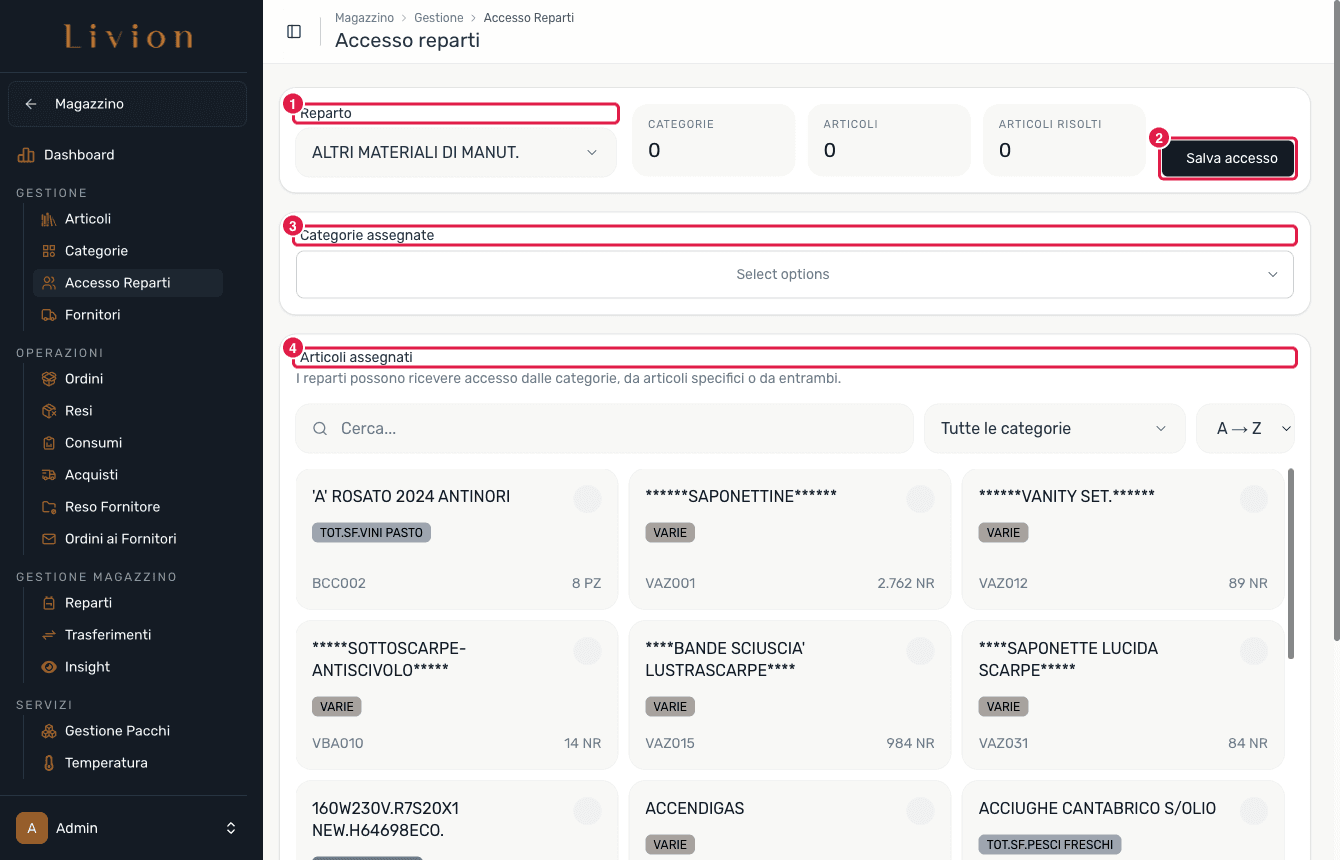Viewport: 1340px width, 860px height.
Task: Click the articles list vertical scrollbar
Action: 1291,564
